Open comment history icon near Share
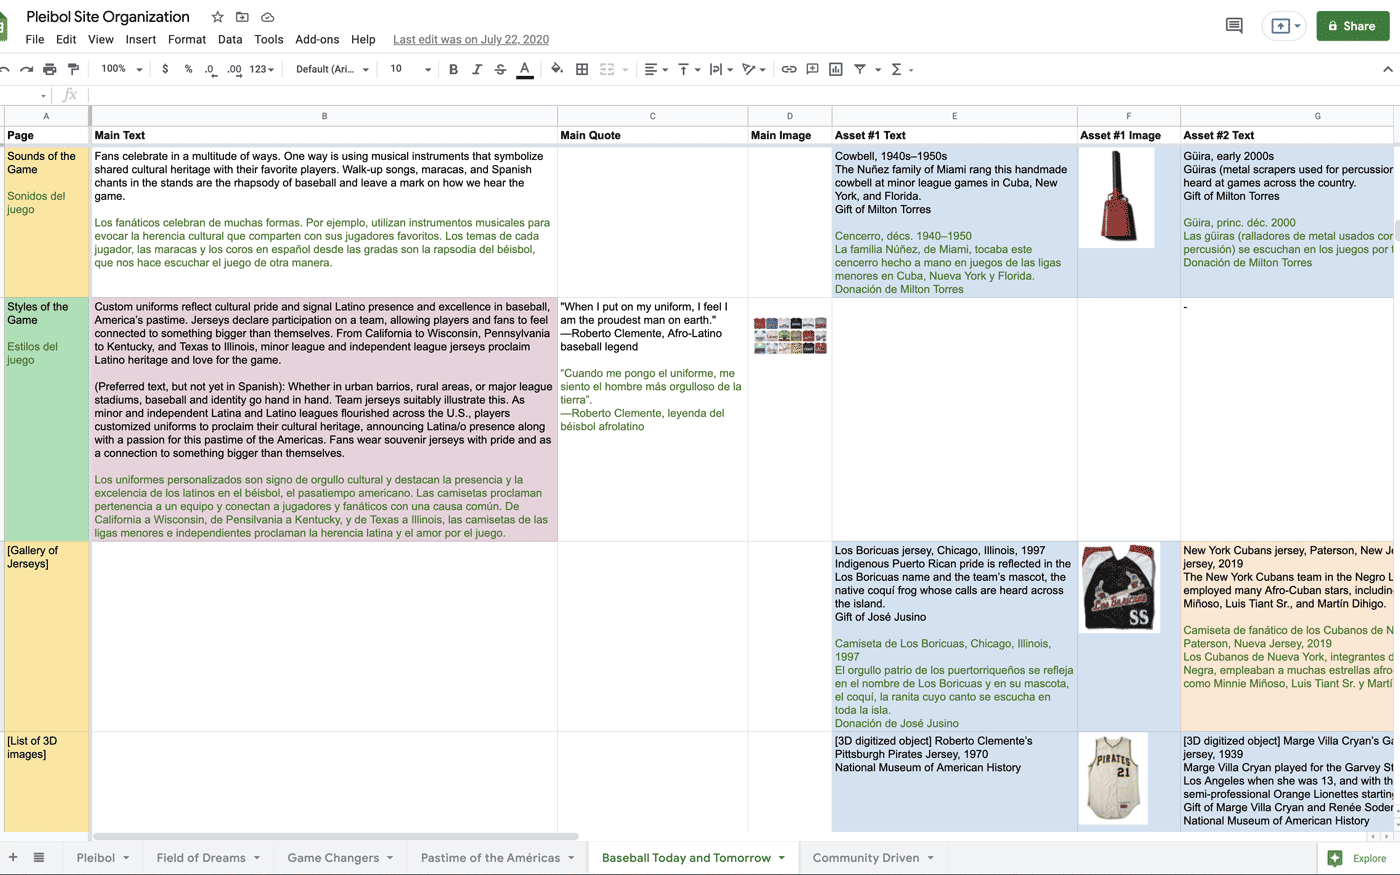Screen dimensions: 1400x875 click(1234, 26)
